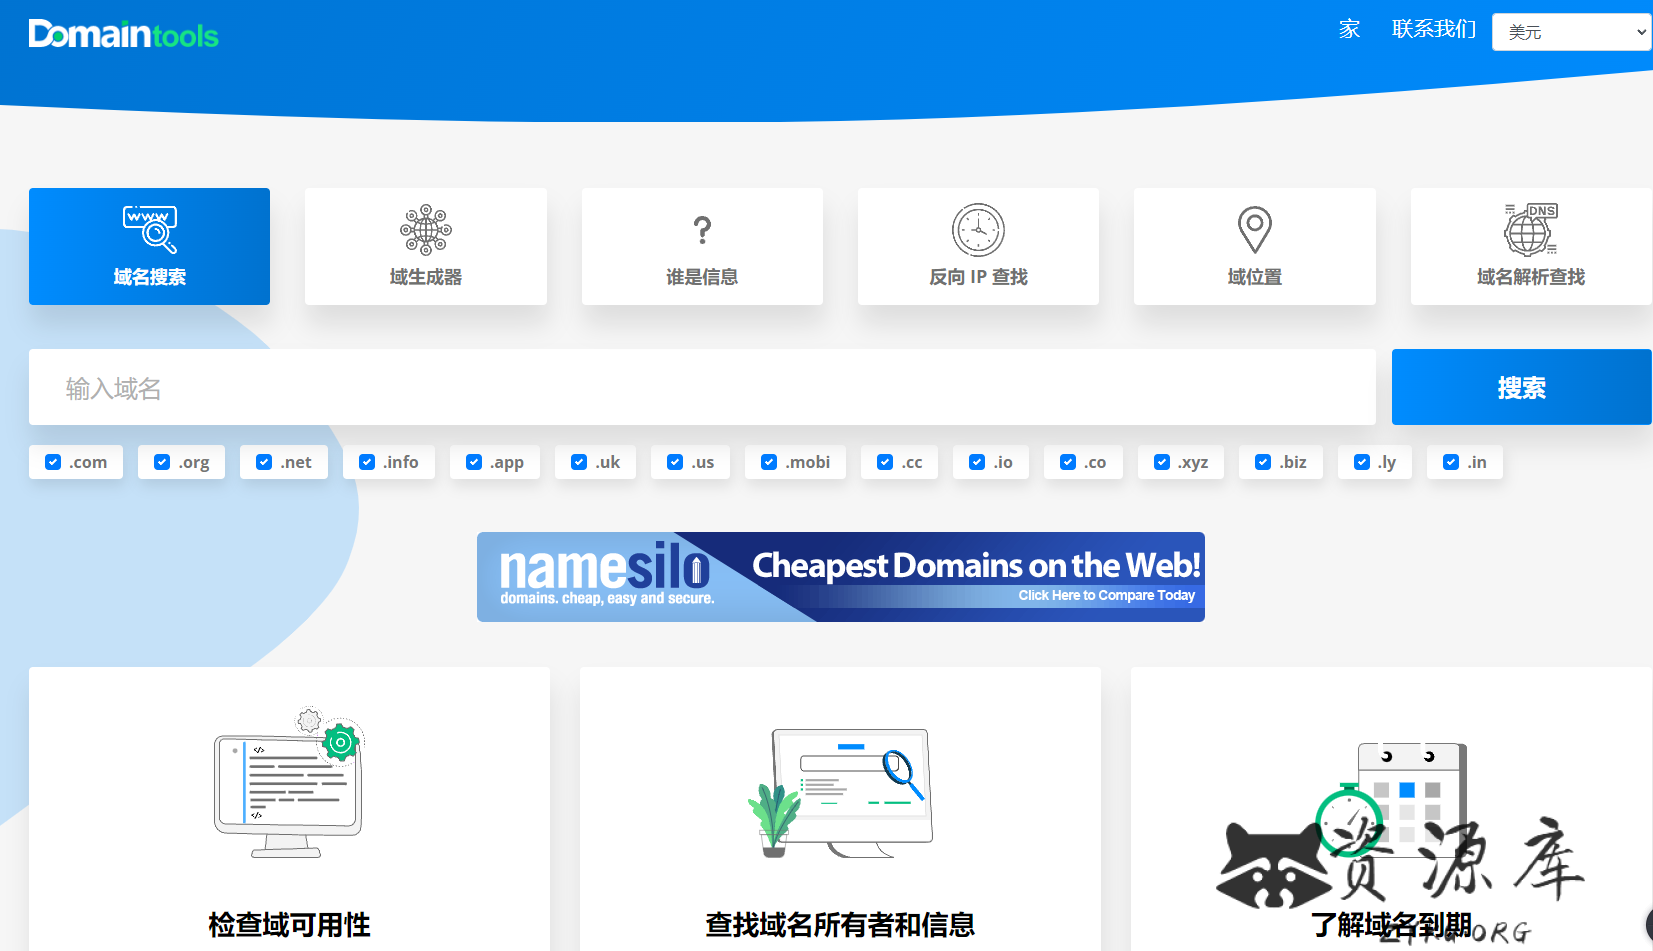1653x951 pixels.
Task: Click the 查找域名所有者和信息 illustration
Action: [x=840, y=792]
